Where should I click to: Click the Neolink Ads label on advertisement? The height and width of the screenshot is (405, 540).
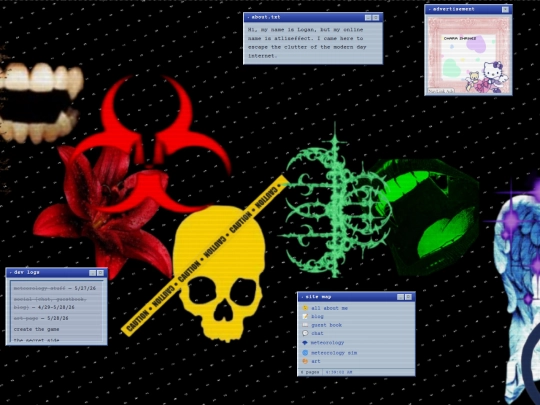click(x=441, y=91)
